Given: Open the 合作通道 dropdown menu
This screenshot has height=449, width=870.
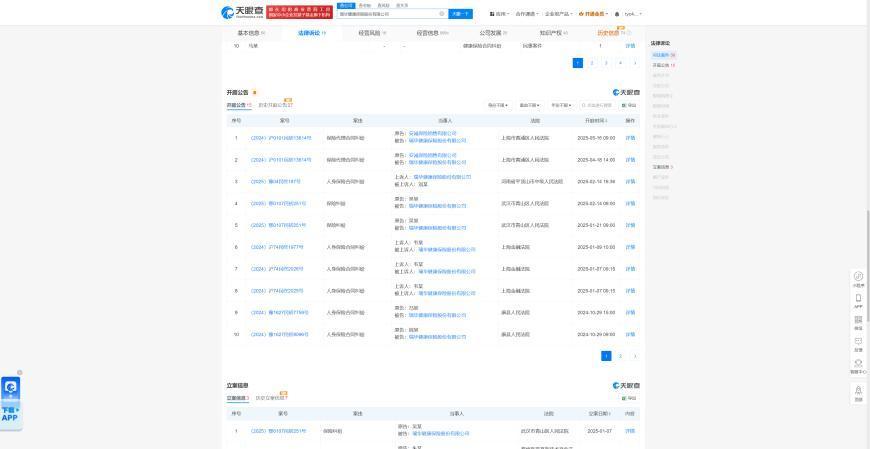Looking at the screenshot, I should pos(526,14).
